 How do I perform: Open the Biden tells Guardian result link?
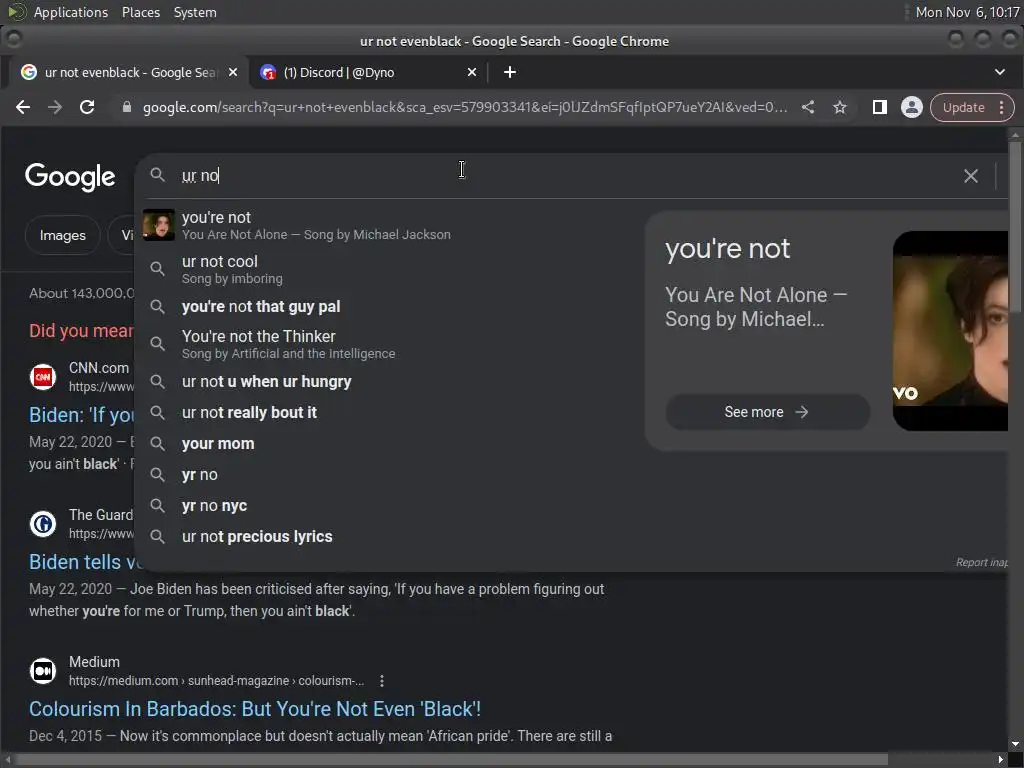82,562
